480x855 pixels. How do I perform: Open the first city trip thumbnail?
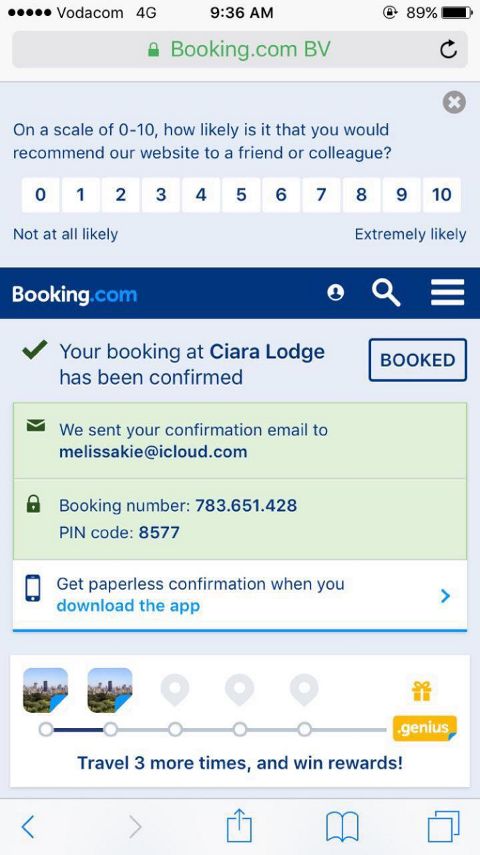tap(45, 690)
